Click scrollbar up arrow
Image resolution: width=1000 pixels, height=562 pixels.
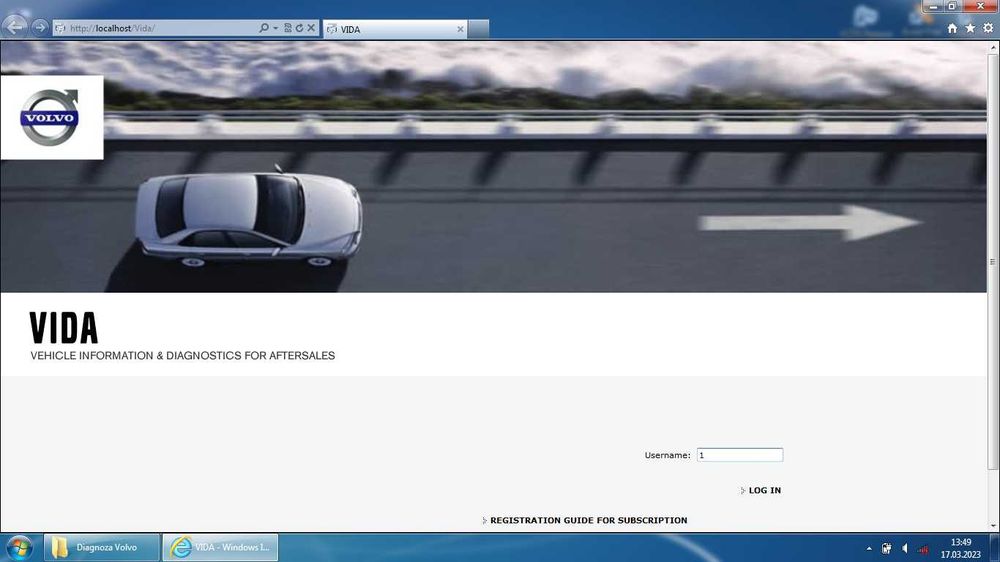(x=993, y=48)
